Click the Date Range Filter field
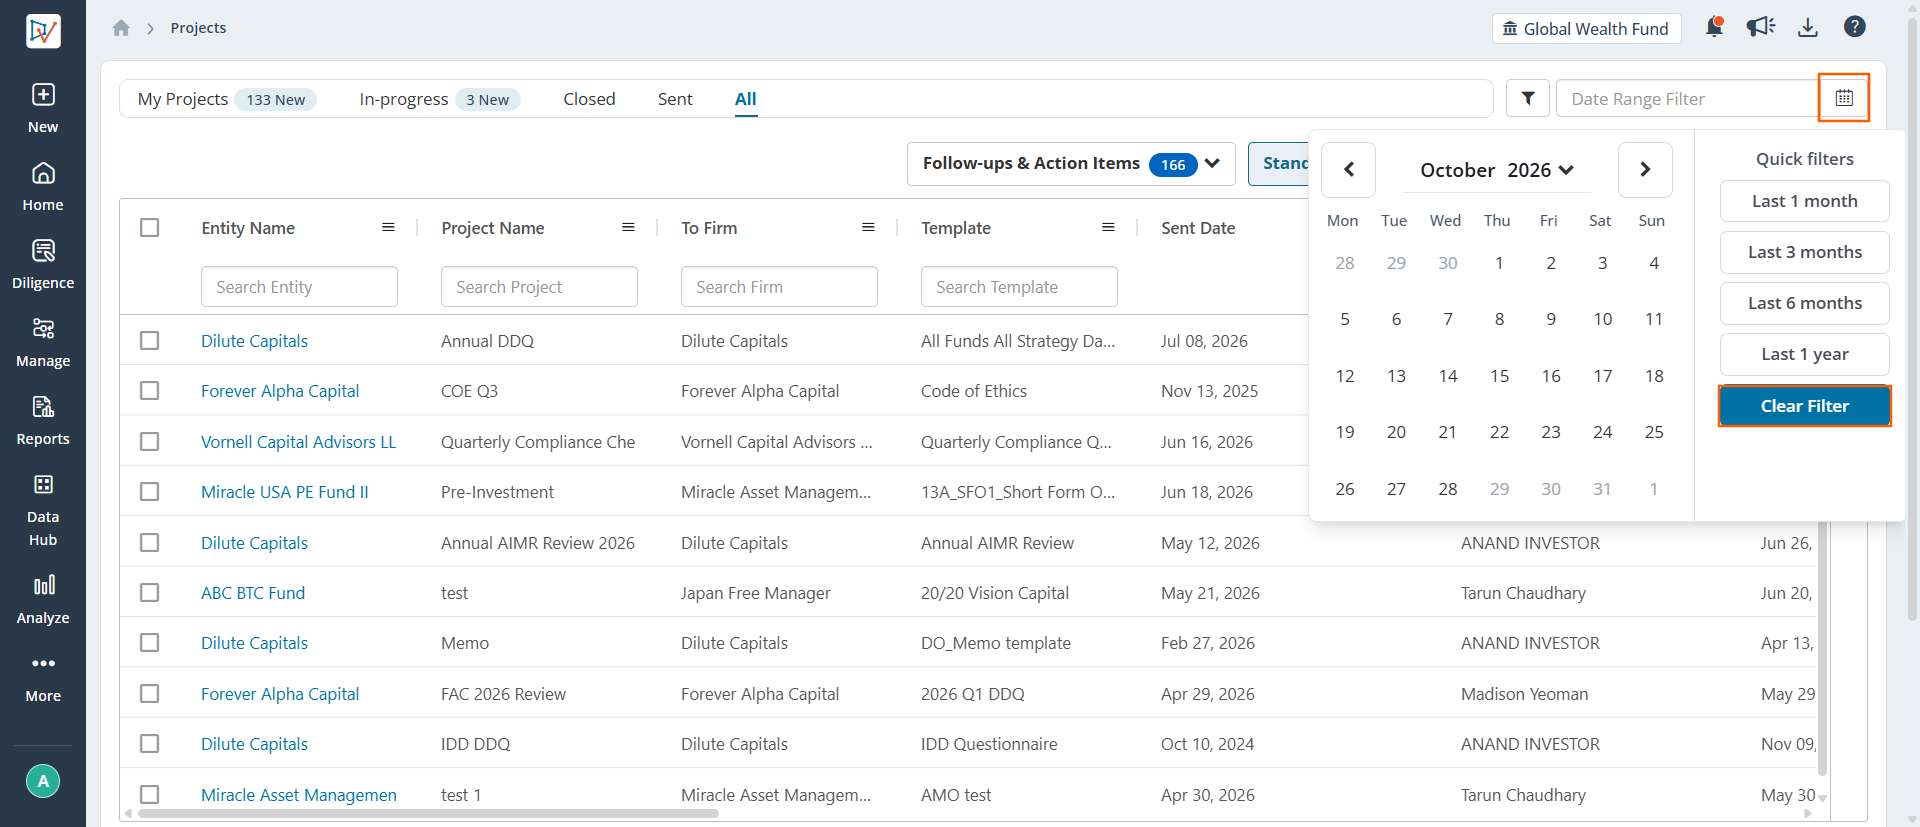Screen dimensions: 1920x827 click(1687, 99)
